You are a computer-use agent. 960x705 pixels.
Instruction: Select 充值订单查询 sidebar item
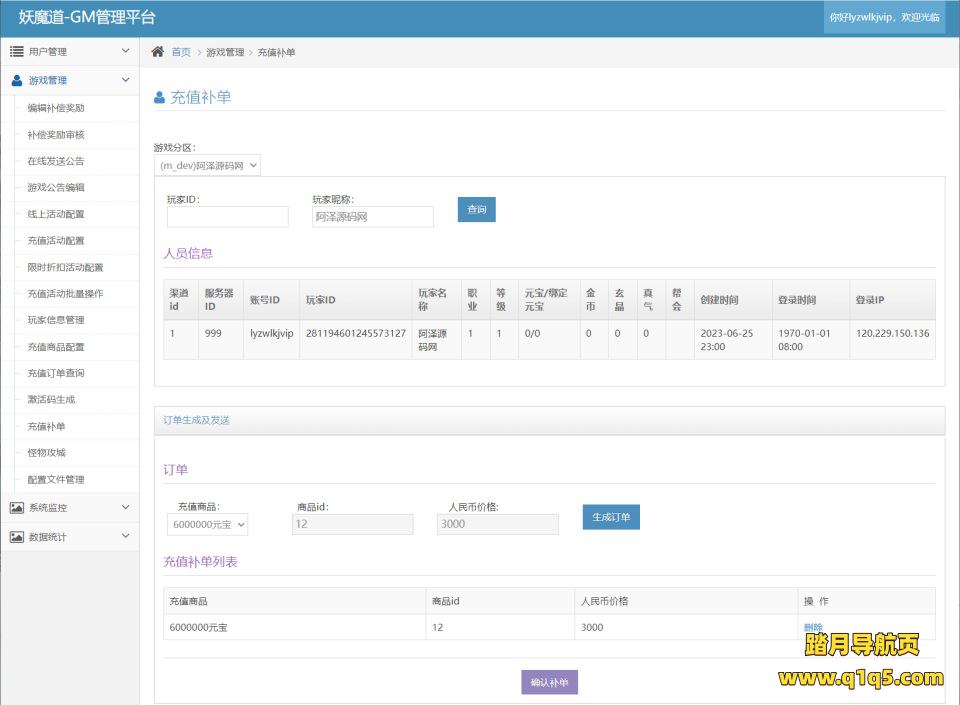coord(56,373)
